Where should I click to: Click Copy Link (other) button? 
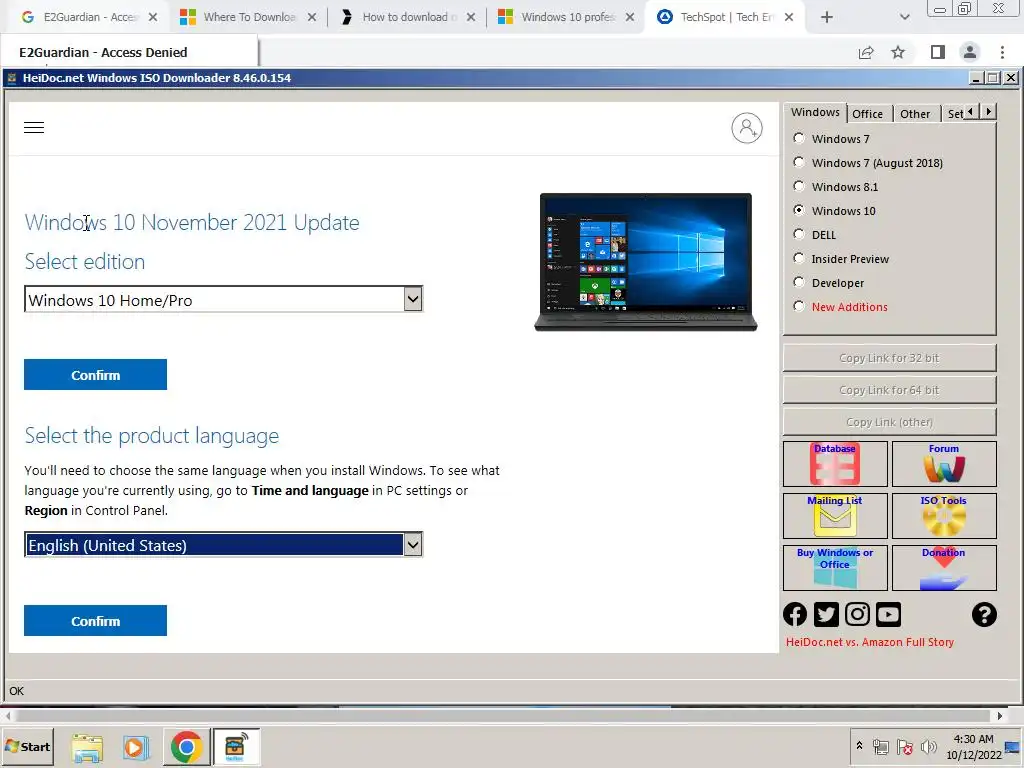click(889, 422)
